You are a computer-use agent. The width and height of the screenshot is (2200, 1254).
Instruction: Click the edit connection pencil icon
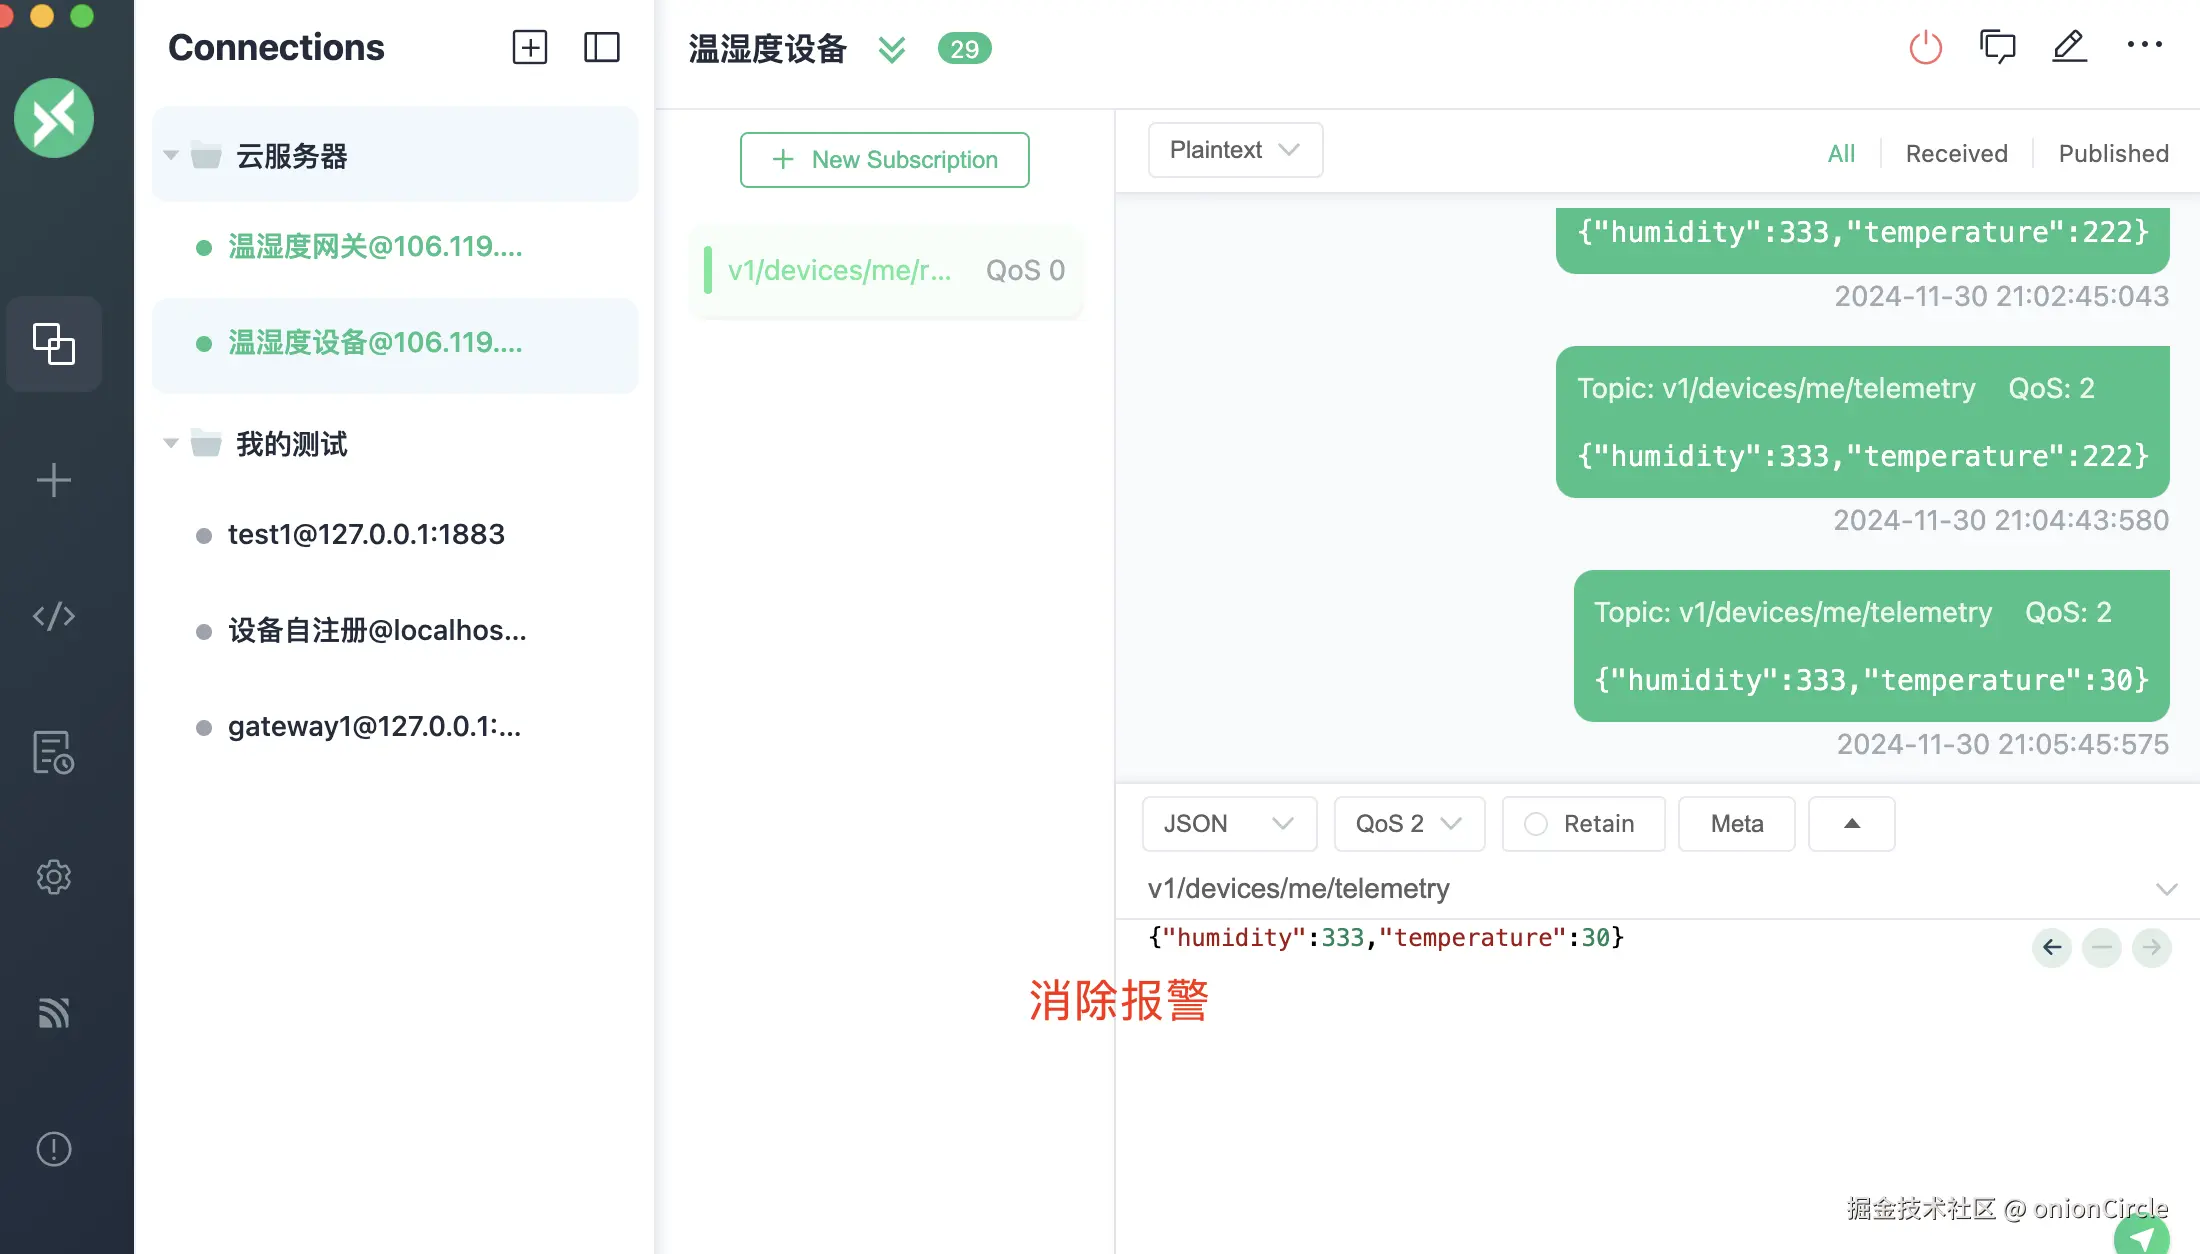(x=2069, y=47)
